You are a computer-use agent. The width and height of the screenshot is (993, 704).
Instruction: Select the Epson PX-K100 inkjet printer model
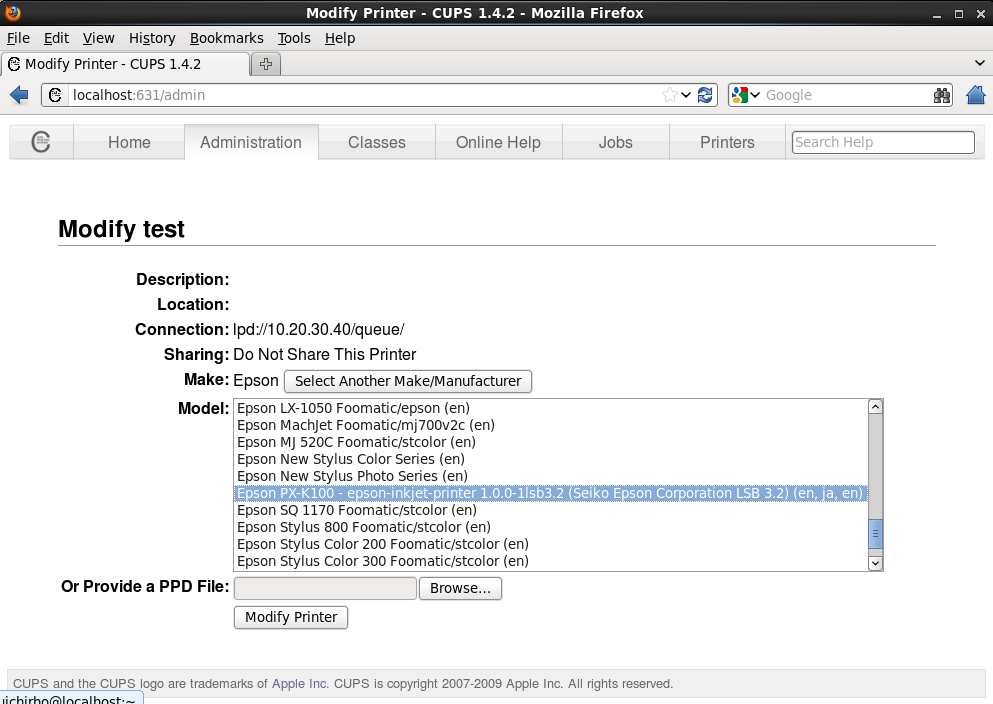(551, 493)
